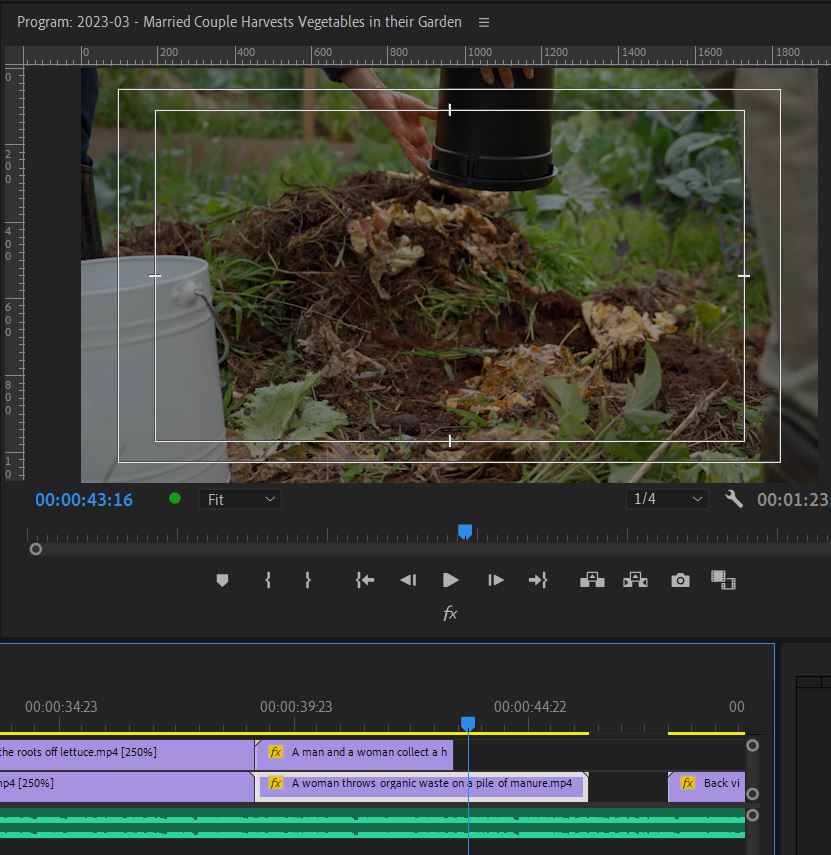Click the top track height handle circle
This screenshot has height=855, width=831.
point(752,745)
